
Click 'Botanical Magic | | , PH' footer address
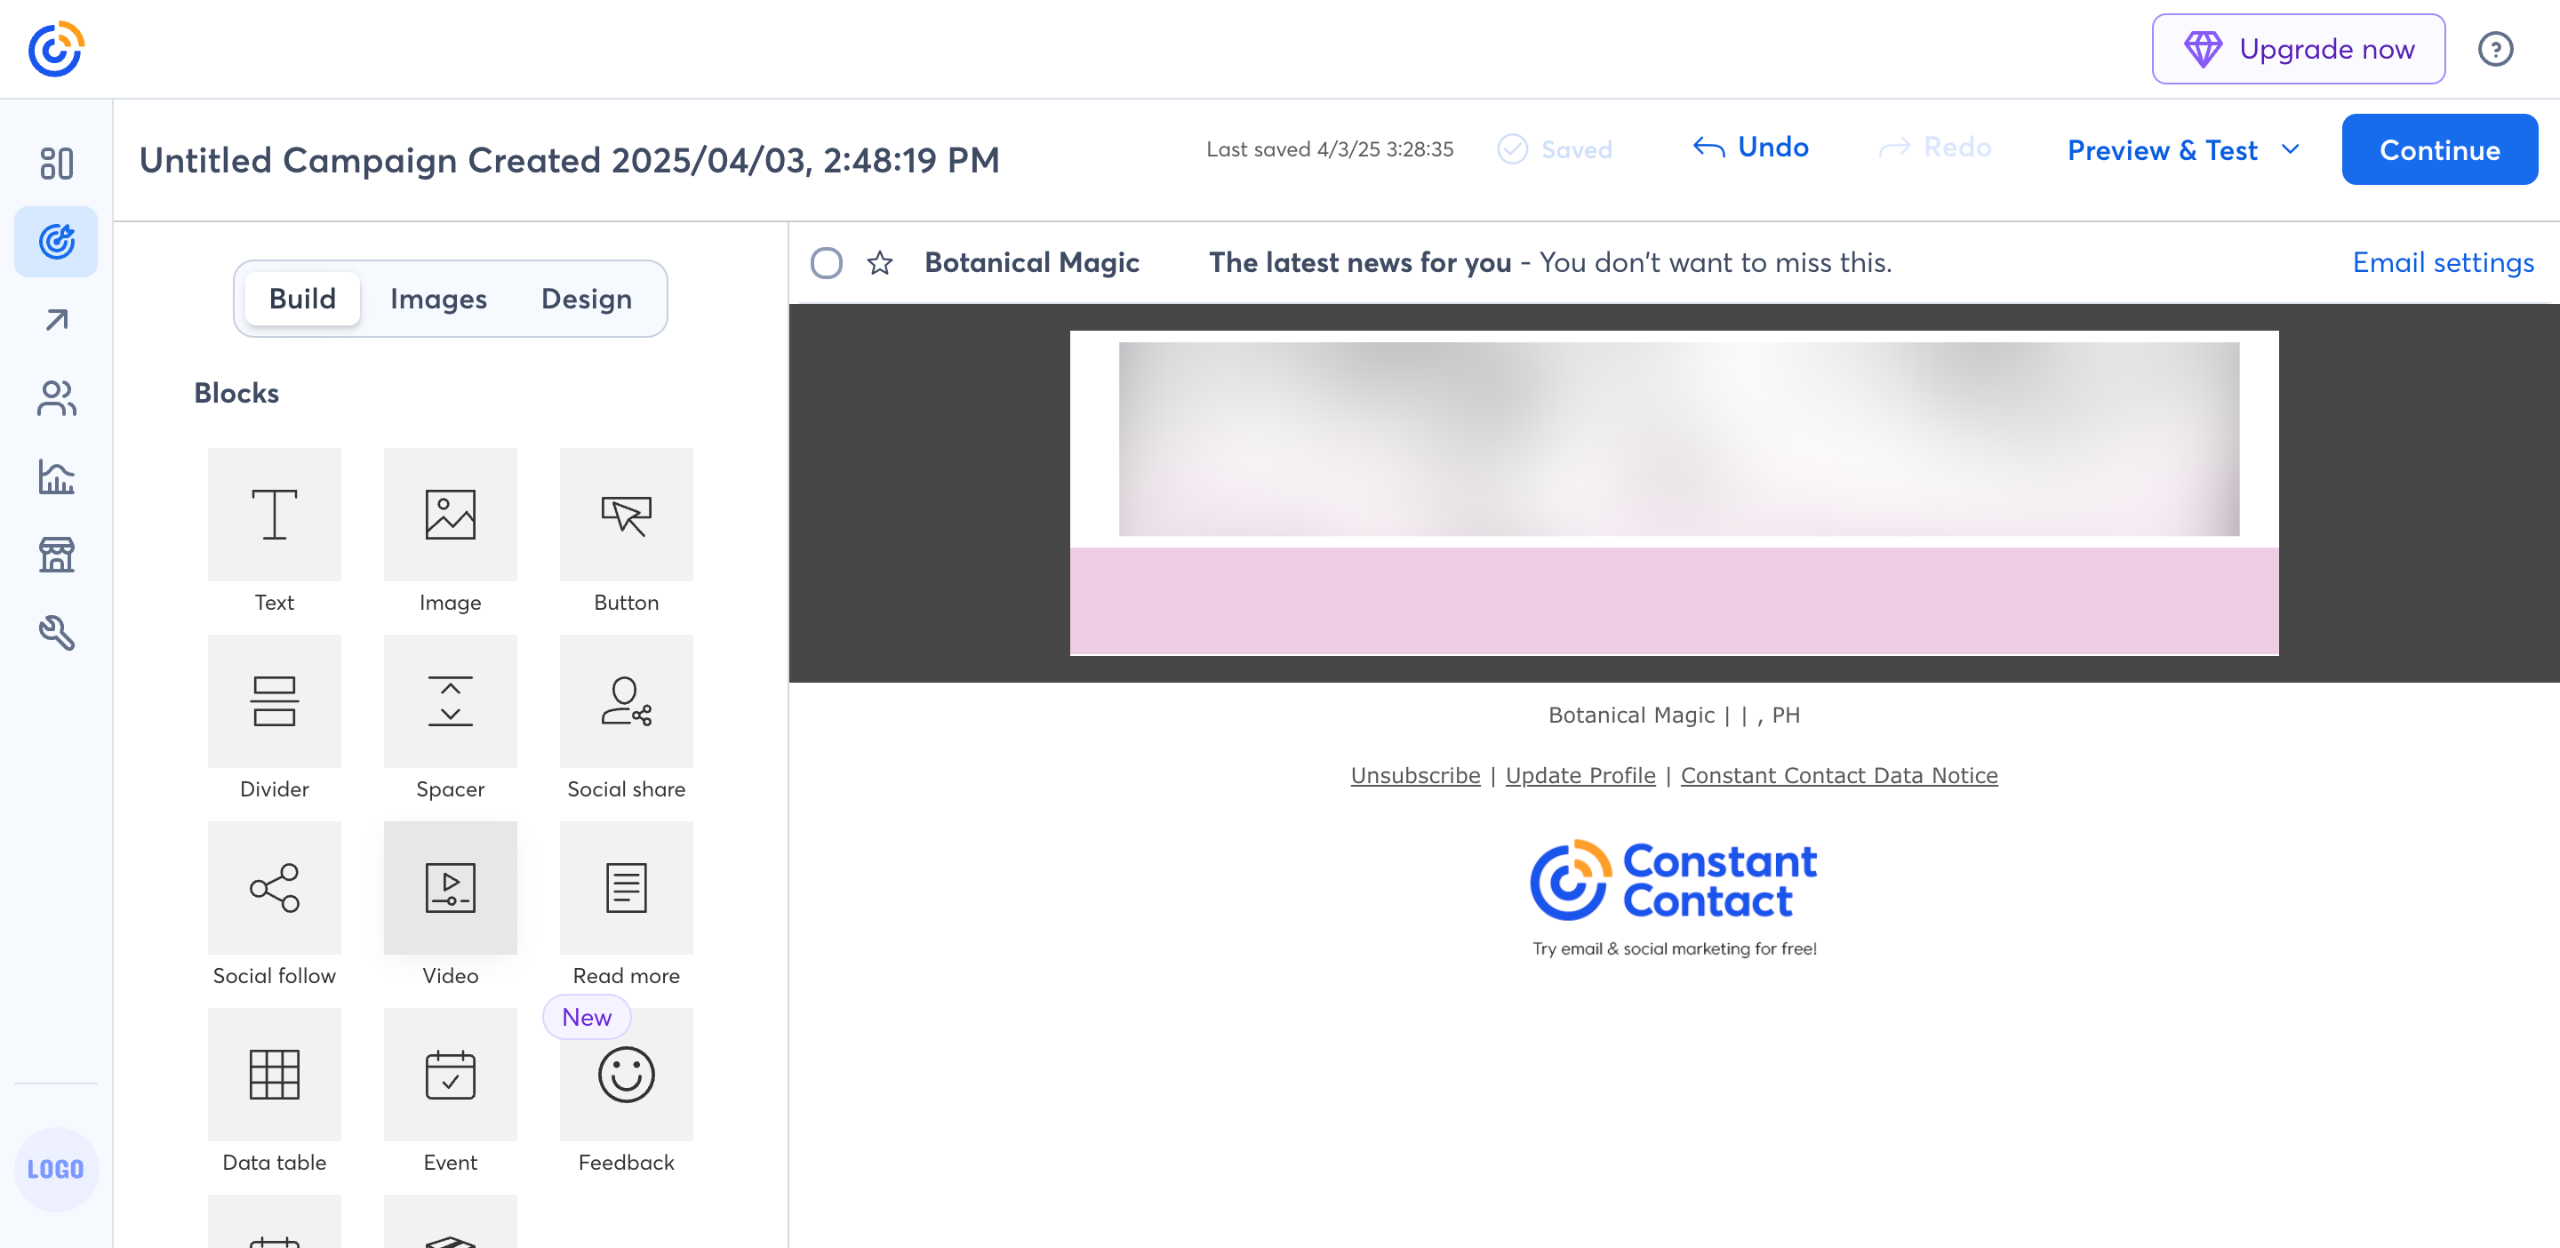coord(1674,715)
